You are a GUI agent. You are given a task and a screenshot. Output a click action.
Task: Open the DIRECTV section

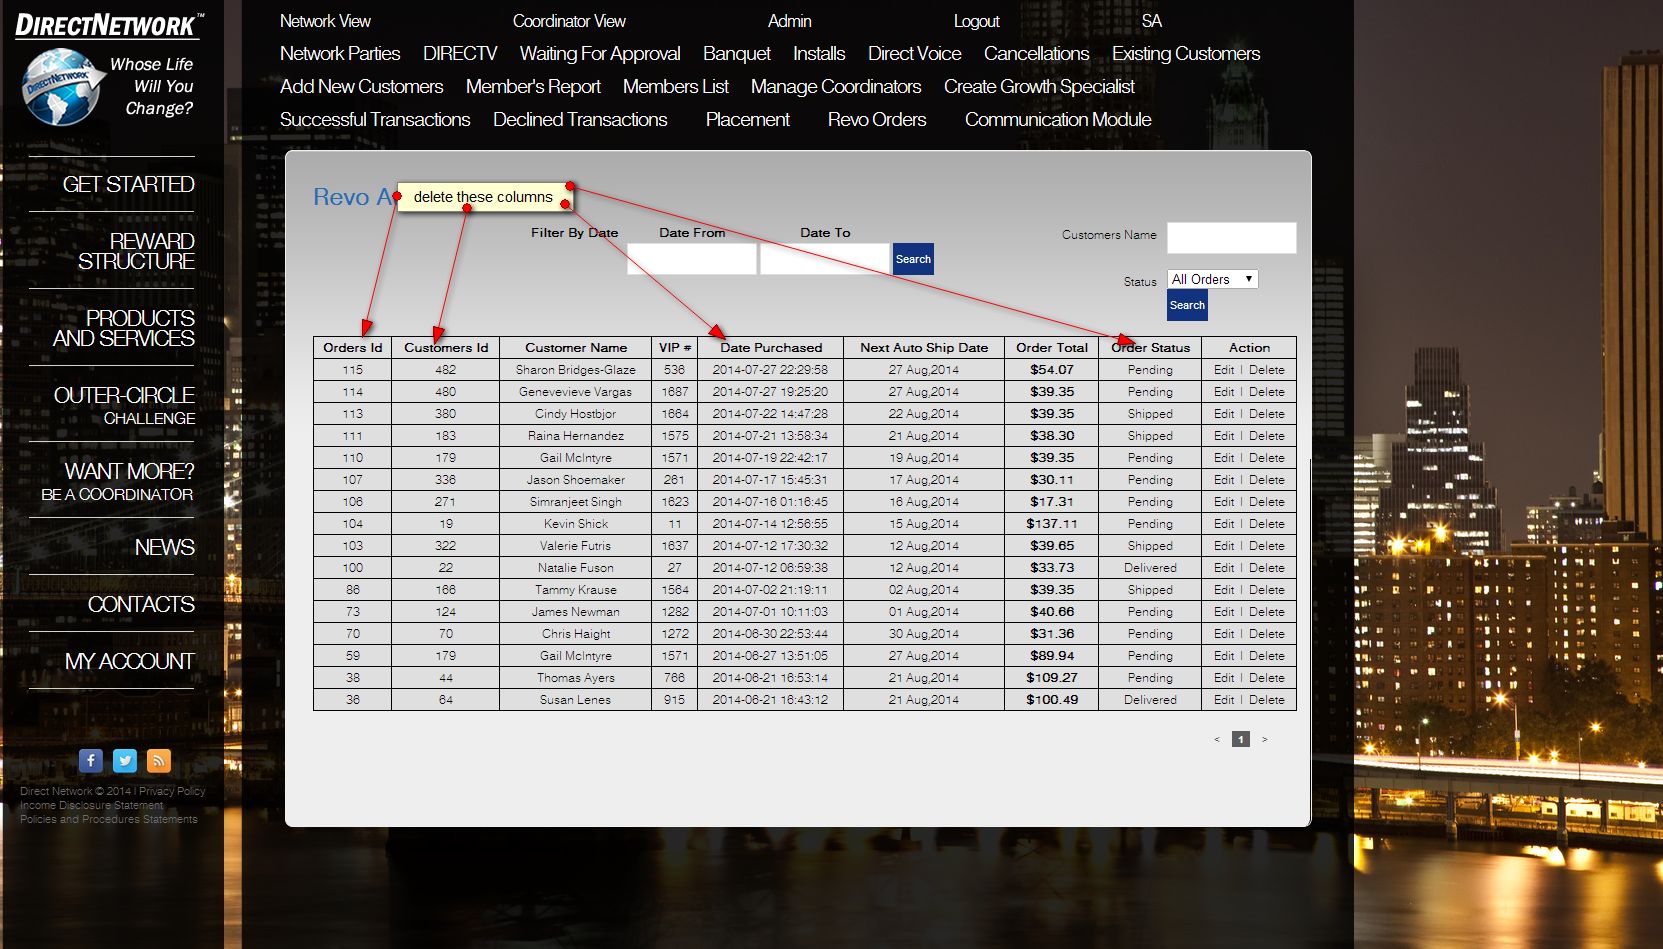pyautogui.click(x=460, y=54)
